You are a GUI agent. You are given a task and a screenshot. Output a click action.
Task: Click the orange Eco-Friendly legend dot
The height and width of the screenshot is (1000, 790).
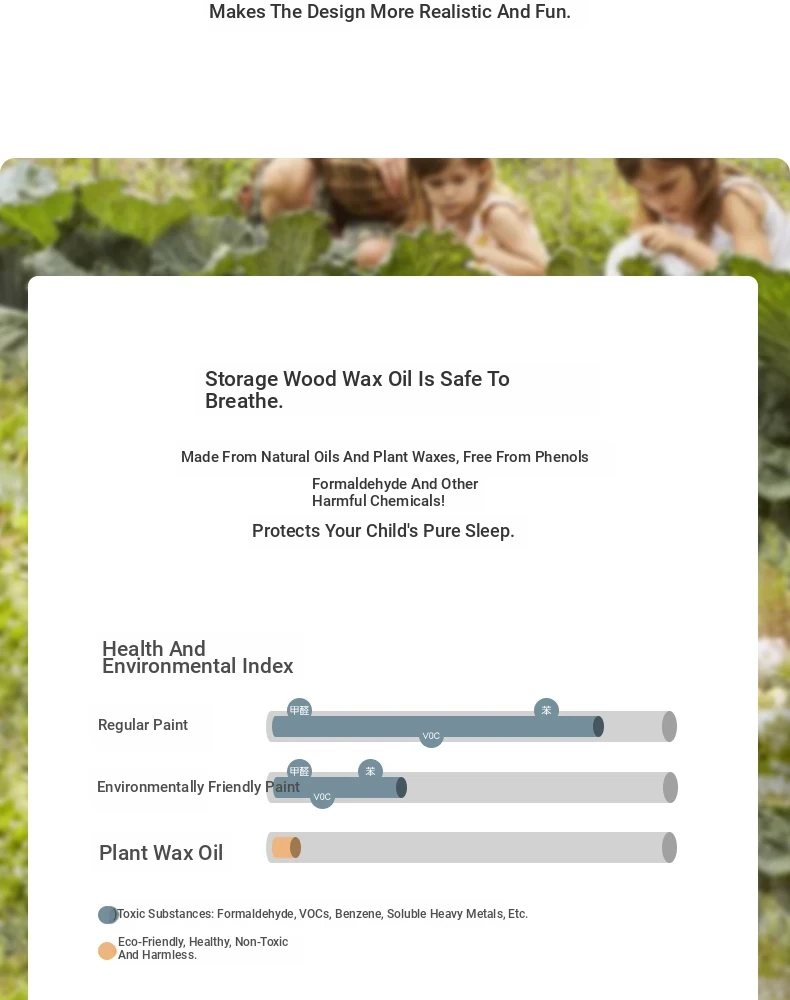pos(107,951)
